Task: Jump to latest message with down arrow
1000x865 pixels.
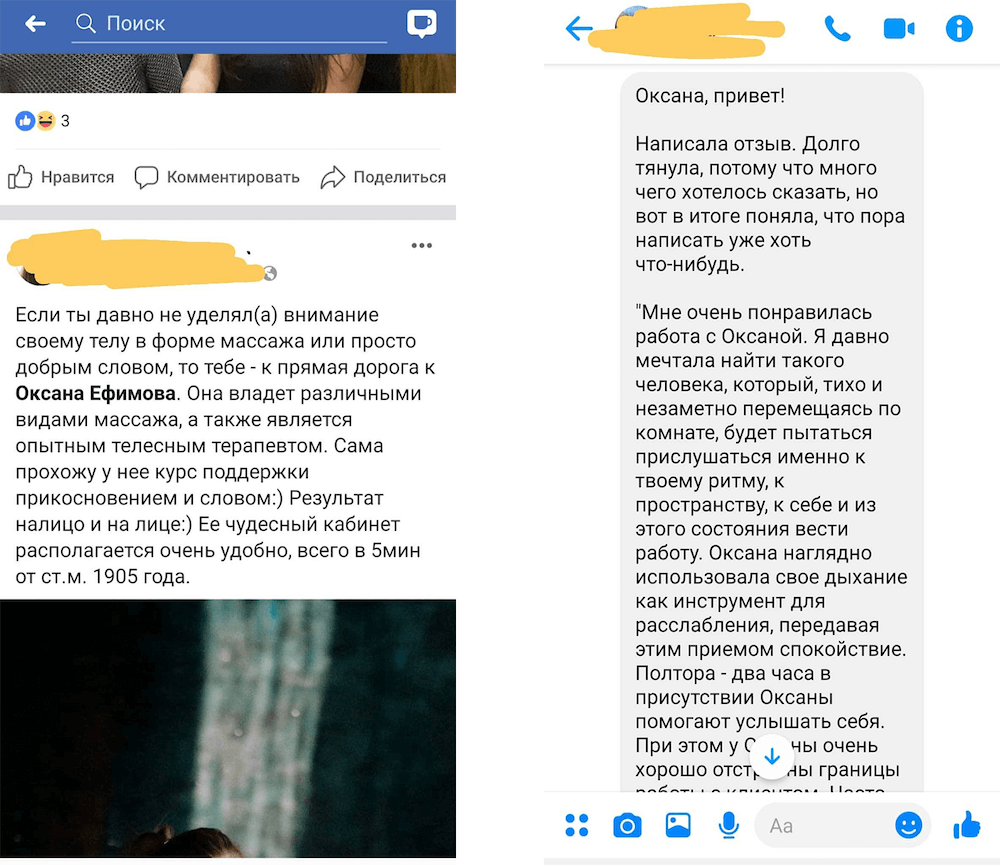Action: click(772, 757)
